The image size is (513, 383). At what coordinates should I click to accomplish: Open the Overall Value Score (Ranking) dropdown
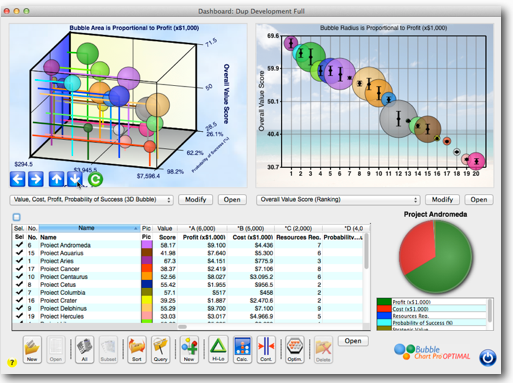[x=338, y=200]
